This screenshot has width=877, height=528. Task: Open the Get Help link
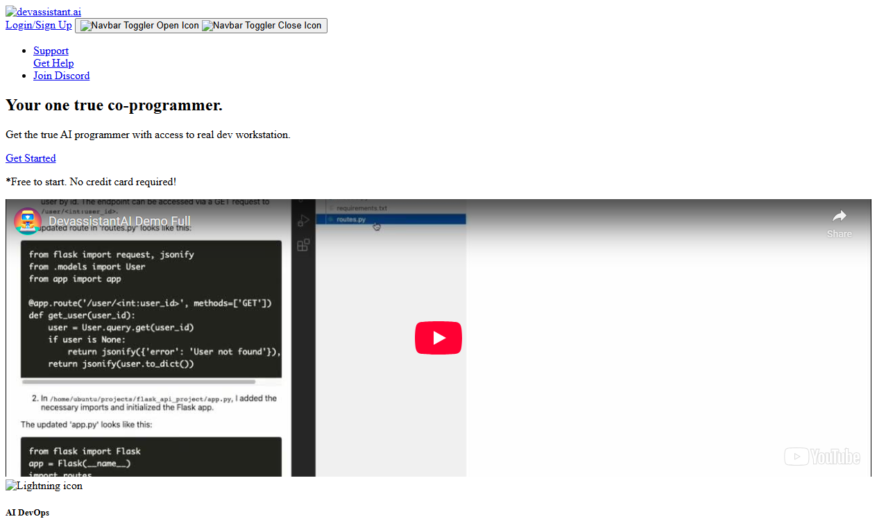click(54, 63)
